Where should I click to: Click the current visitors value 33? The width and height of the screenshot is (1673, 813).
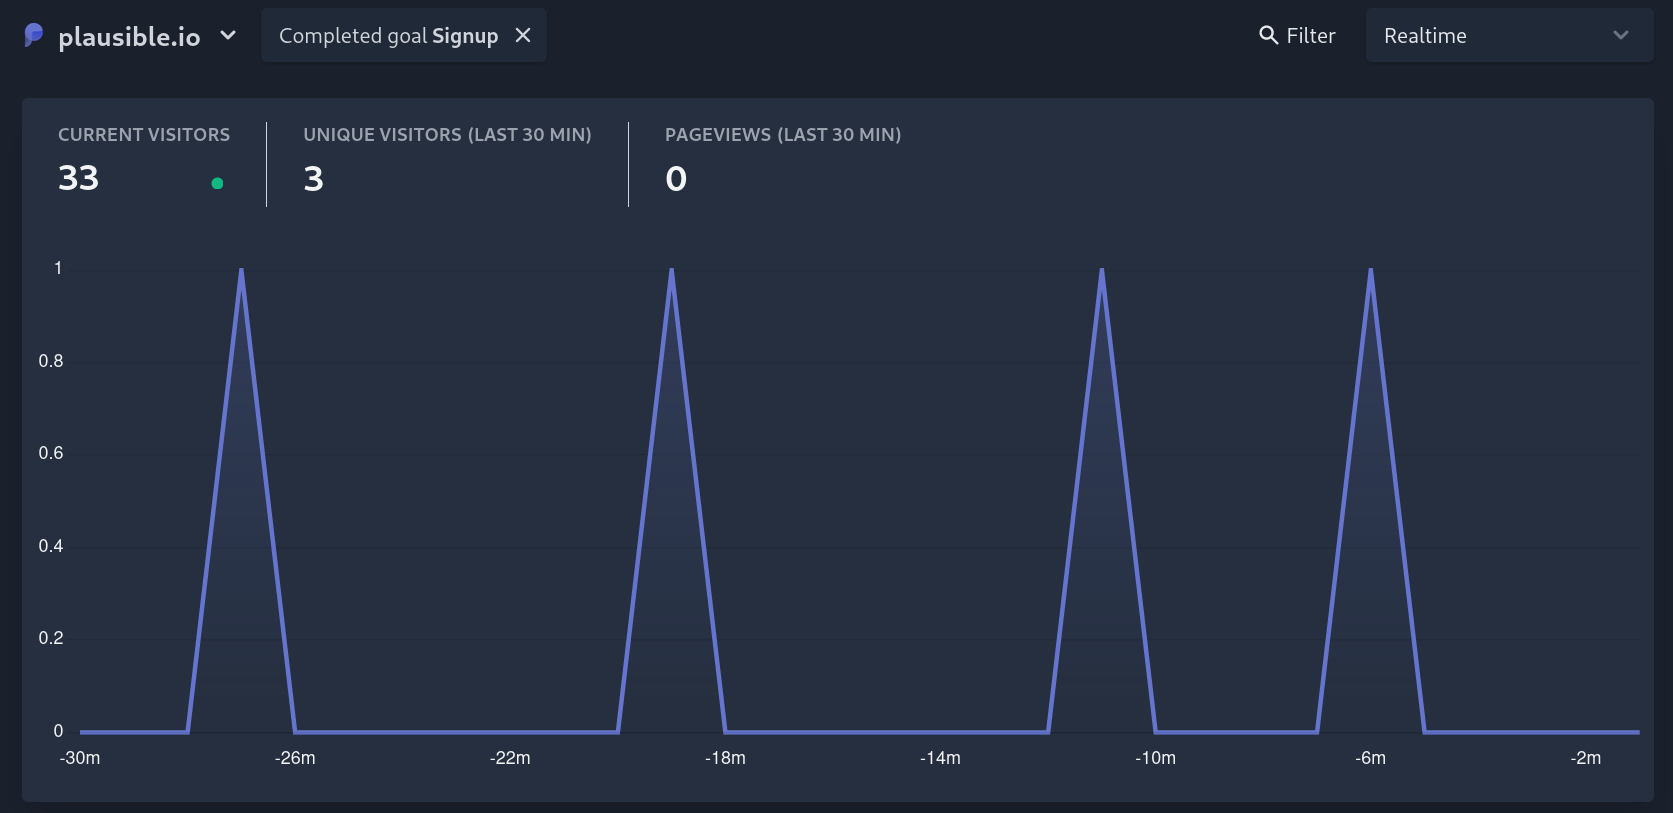(x=78, y=178)
